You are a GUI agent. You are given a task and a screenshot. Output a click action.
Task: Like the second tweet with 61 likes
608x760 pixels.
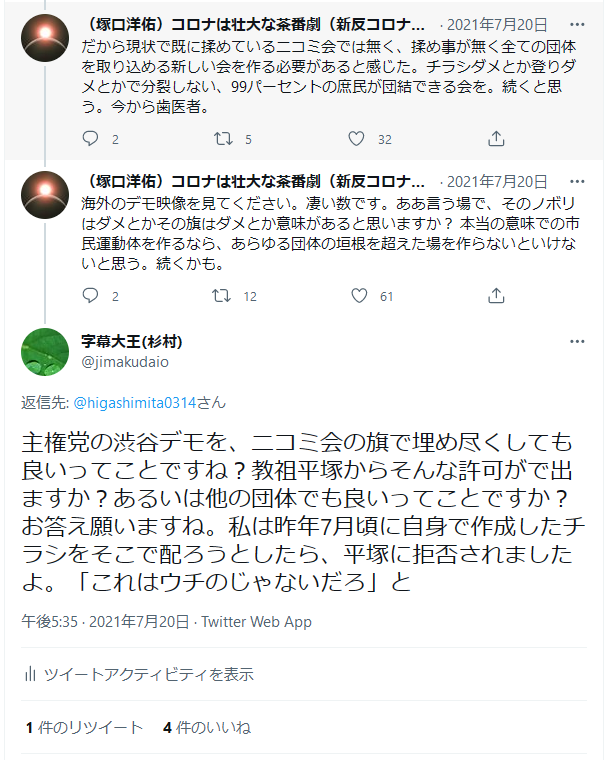pos(357,295)
